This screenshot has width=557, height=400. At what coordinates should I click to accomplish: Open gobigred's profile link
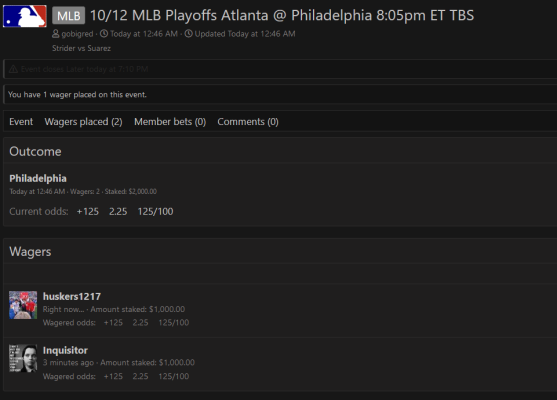click(77, 34)
